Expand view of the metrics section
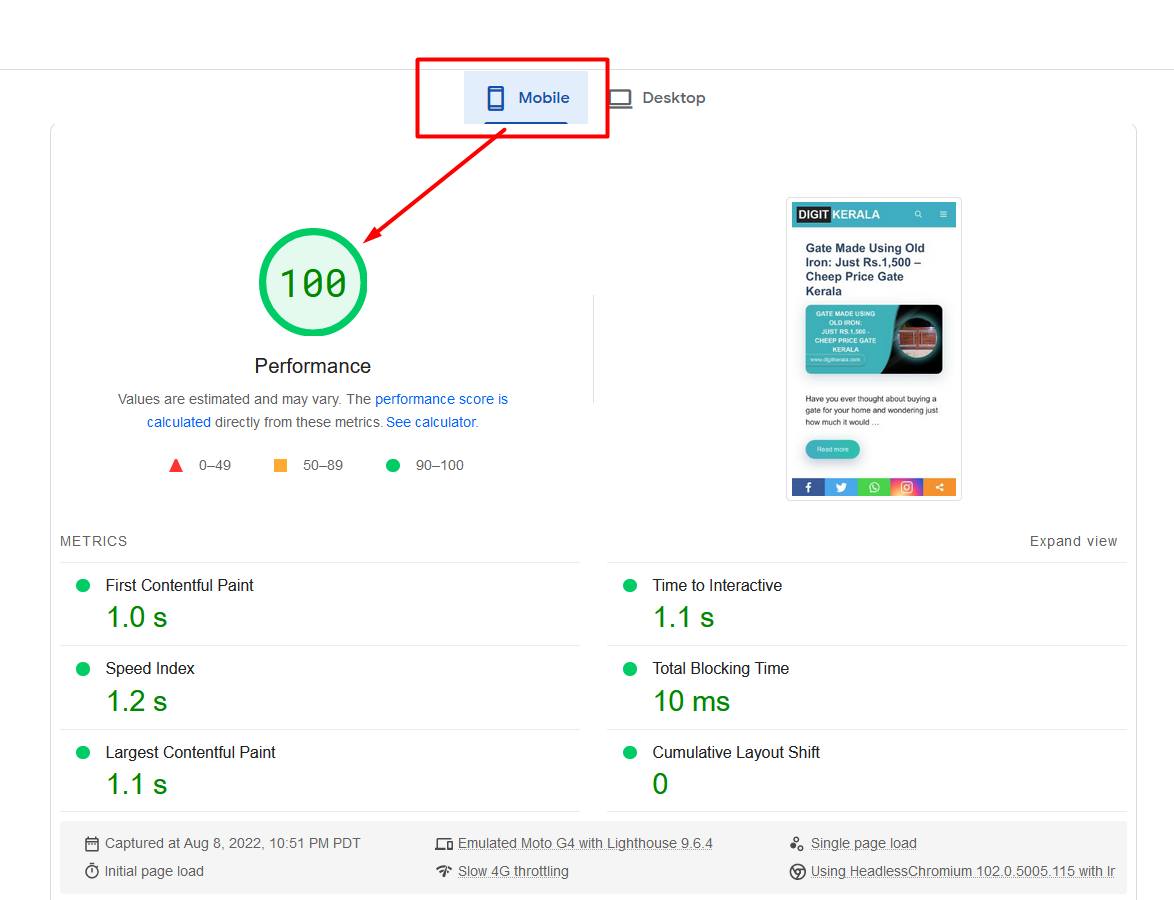The height and width of the screenshot is (900, 1174). pyautogui.click(x=1073, y=541)
